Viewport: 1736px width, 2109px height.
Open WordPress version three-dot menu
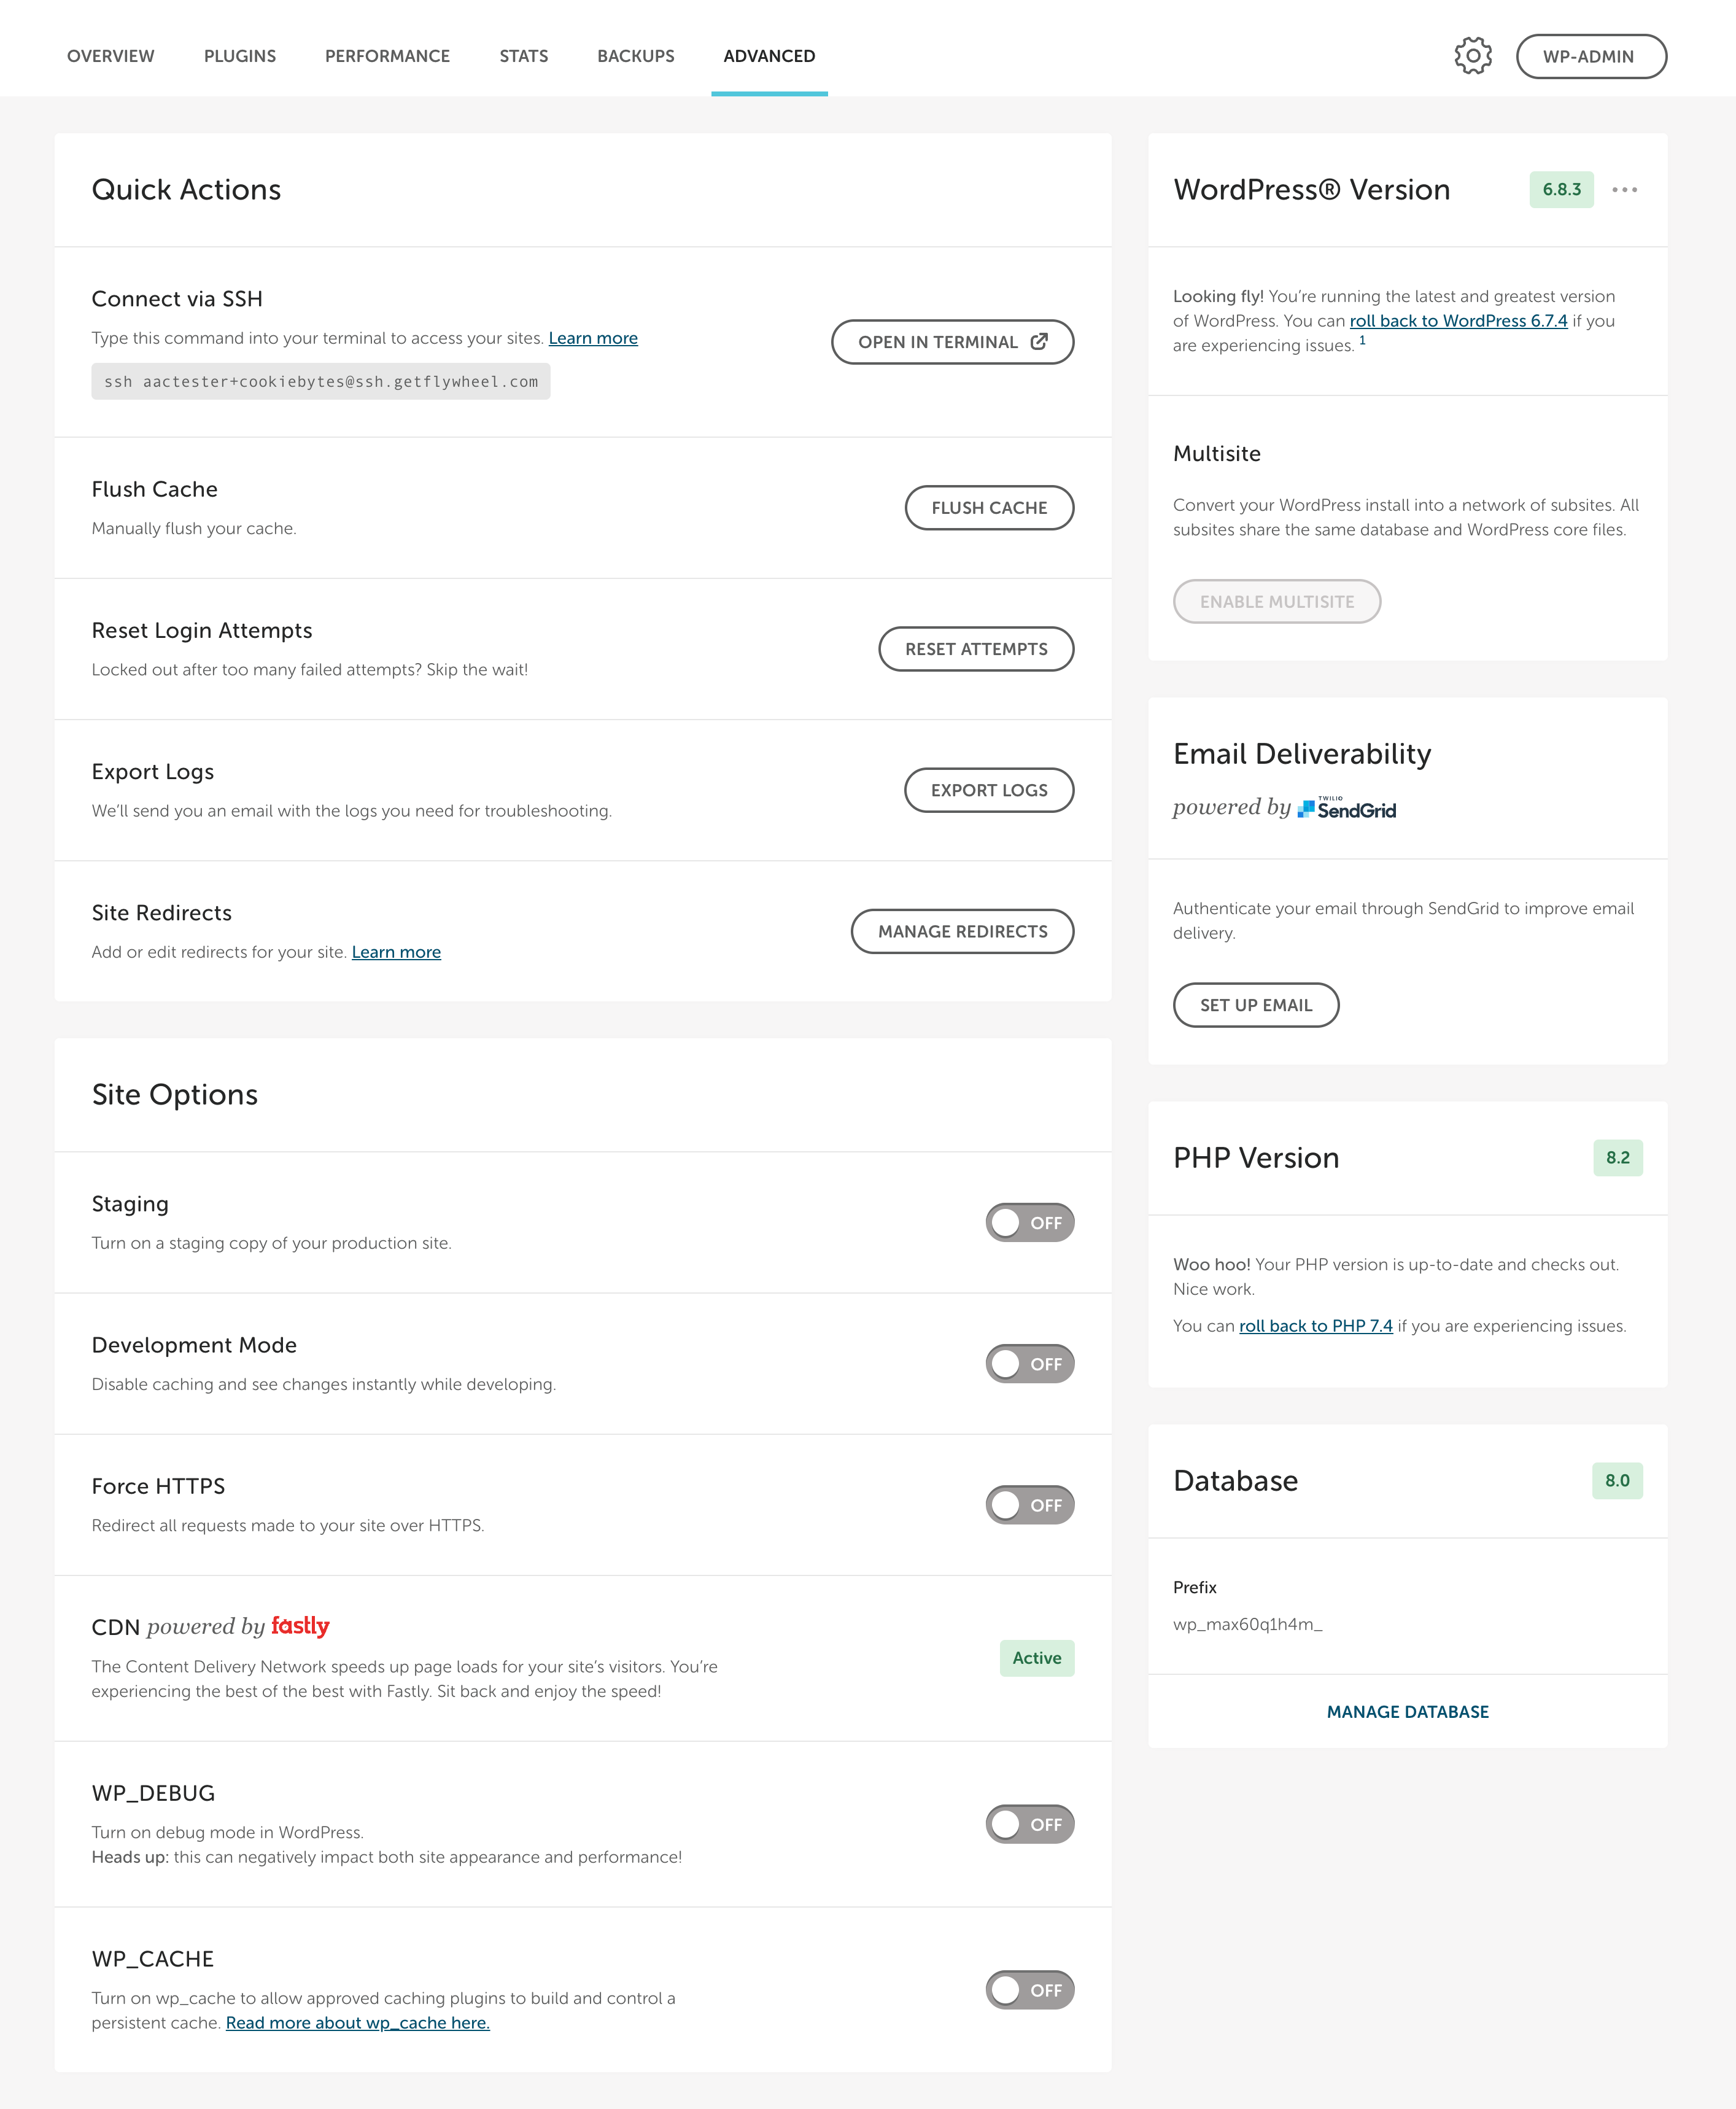1624,190
